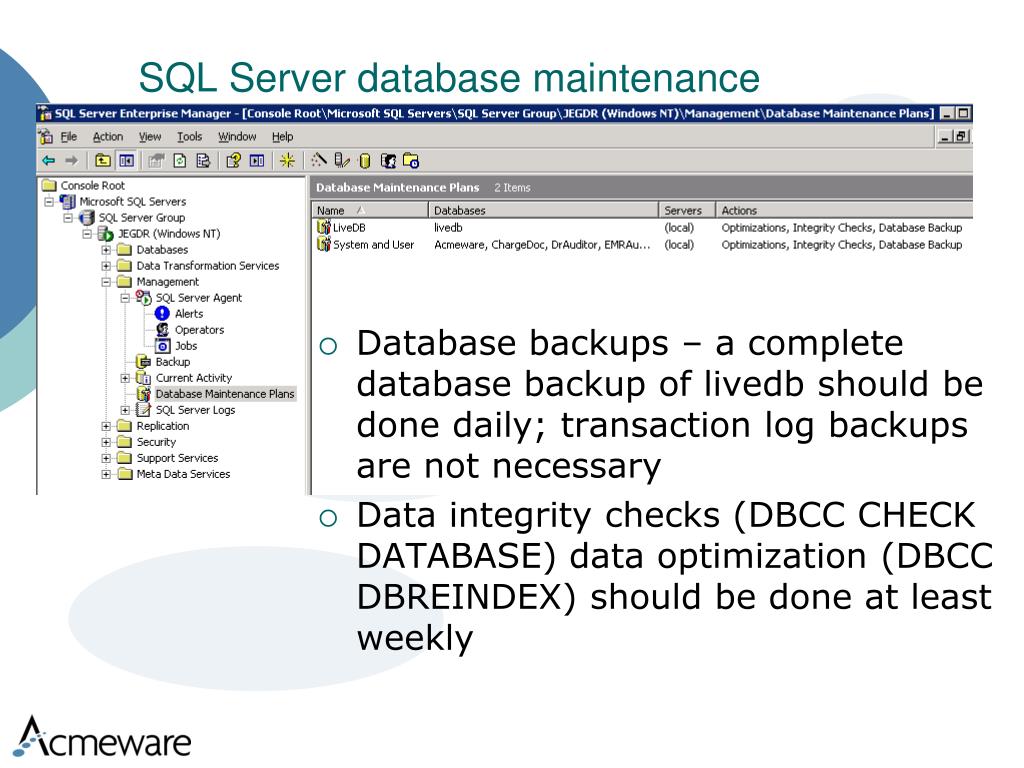1024x768 pixels.
Task: Select the System and User maintenance plan
Action: (x=374, y=245)
